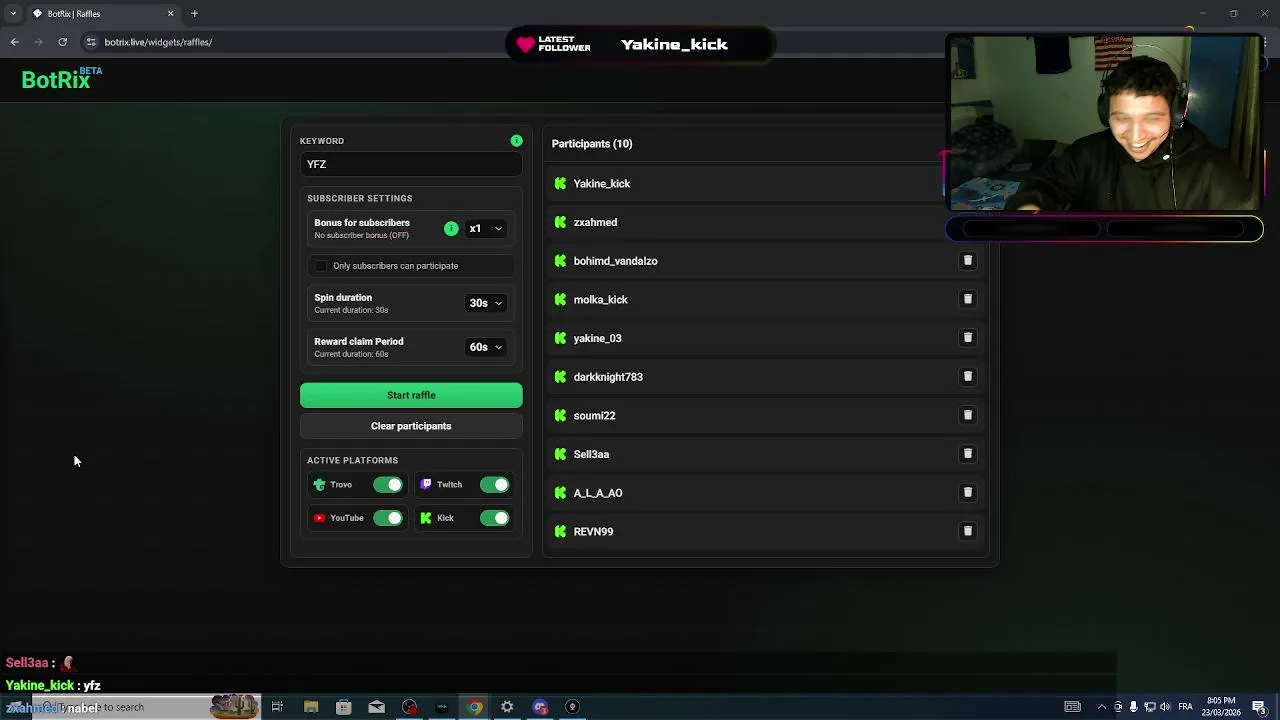Open the Mail app on the taskbar
This screenshot has width=1280, height=720.
click(x=376, y=707)
